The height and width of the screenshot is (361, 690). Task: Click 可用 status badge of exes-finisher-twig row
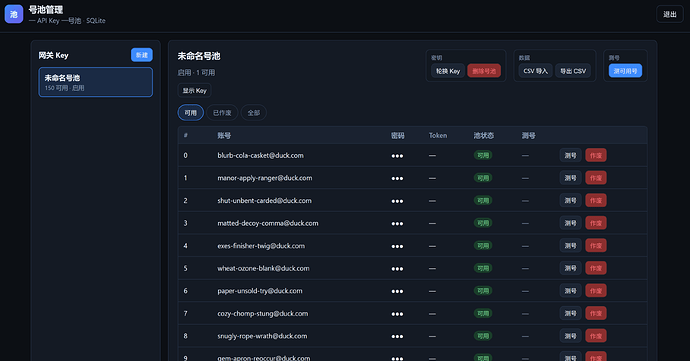click(x=483, y=246)
